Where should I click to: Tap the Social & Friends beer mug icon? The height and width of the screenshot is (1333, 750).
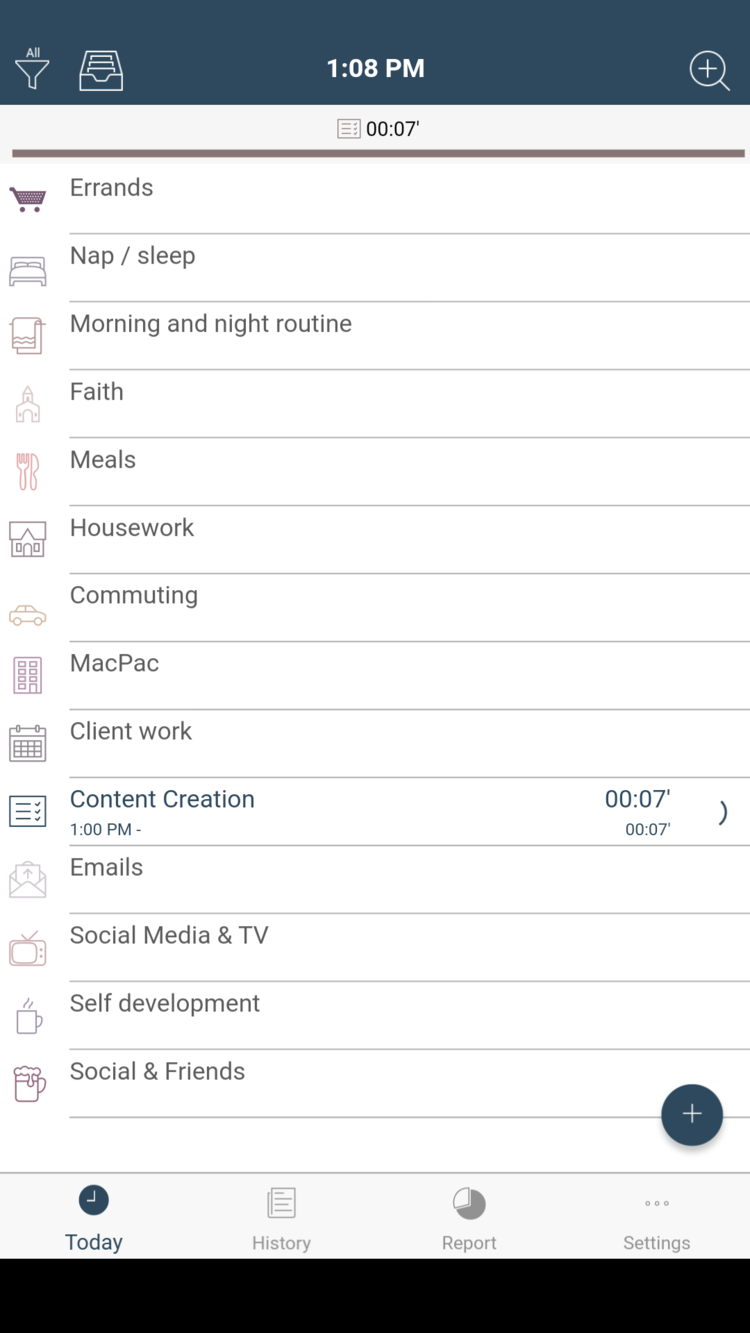pyautogui.click(x=28, y=1084)
